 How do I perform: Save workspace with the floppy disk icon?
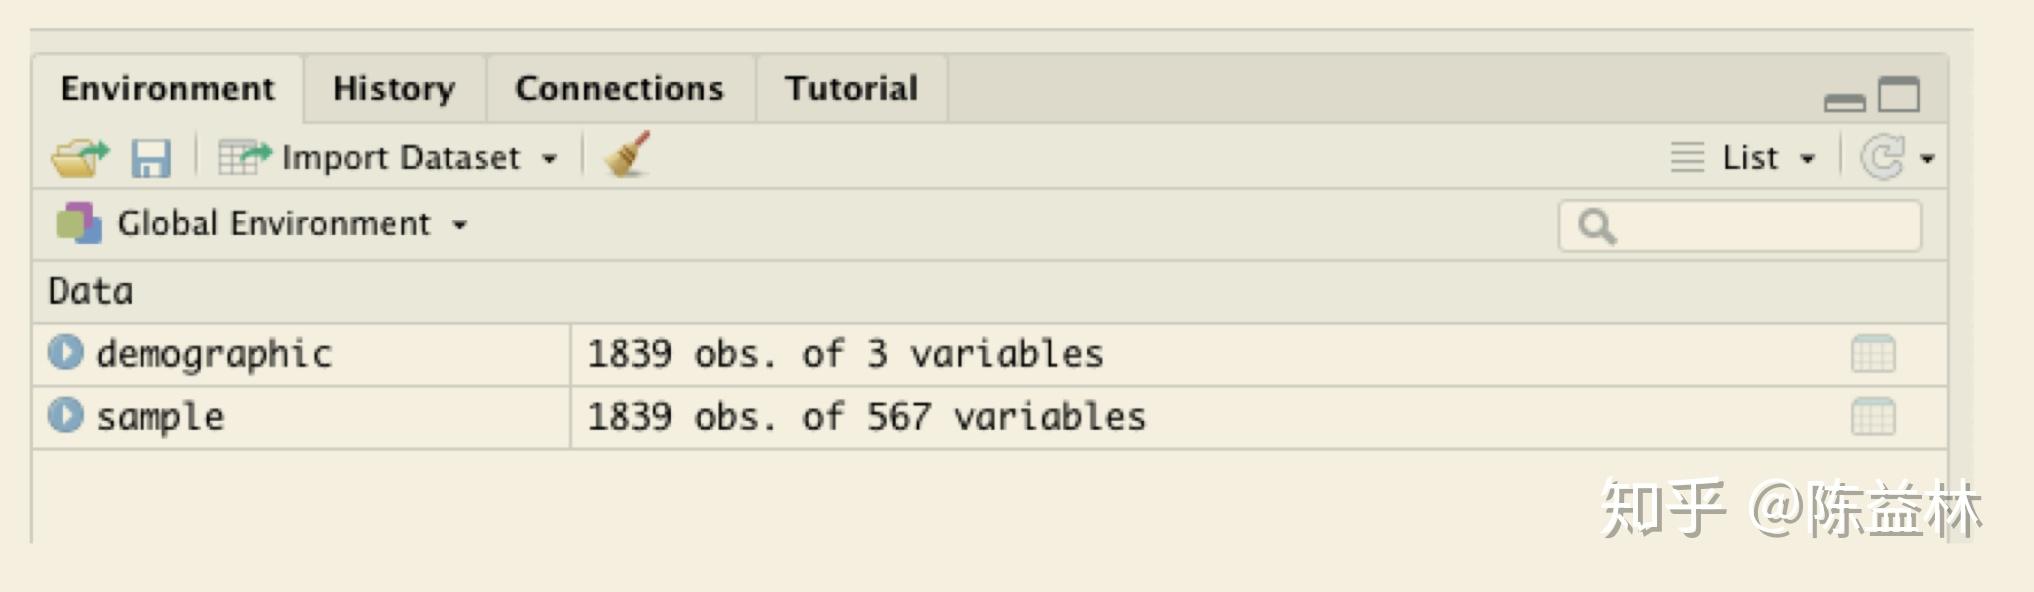[151, 158]
